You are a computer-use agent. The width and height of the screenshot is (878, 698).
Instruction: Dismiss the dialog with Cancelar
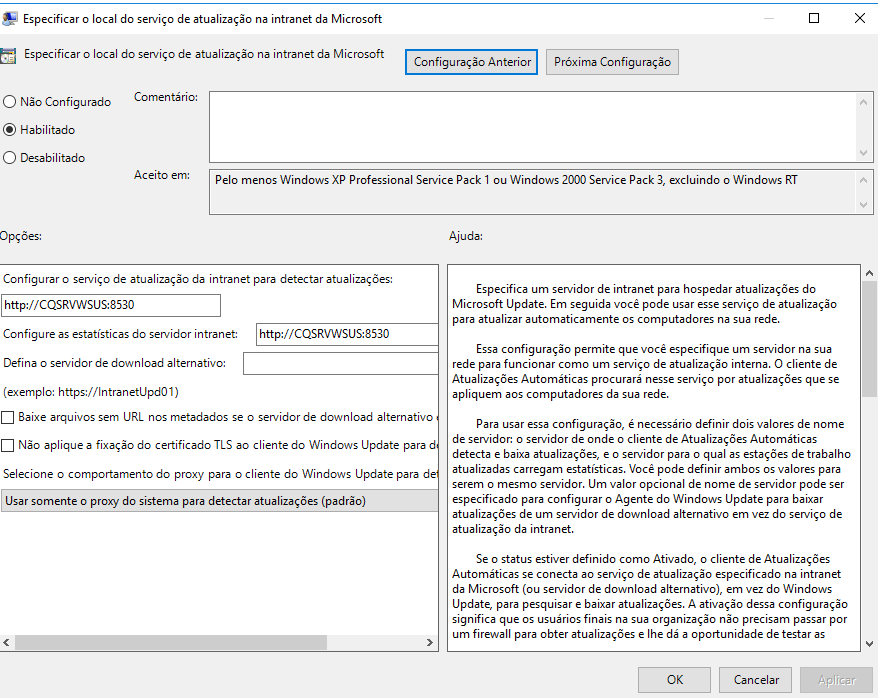755,679
